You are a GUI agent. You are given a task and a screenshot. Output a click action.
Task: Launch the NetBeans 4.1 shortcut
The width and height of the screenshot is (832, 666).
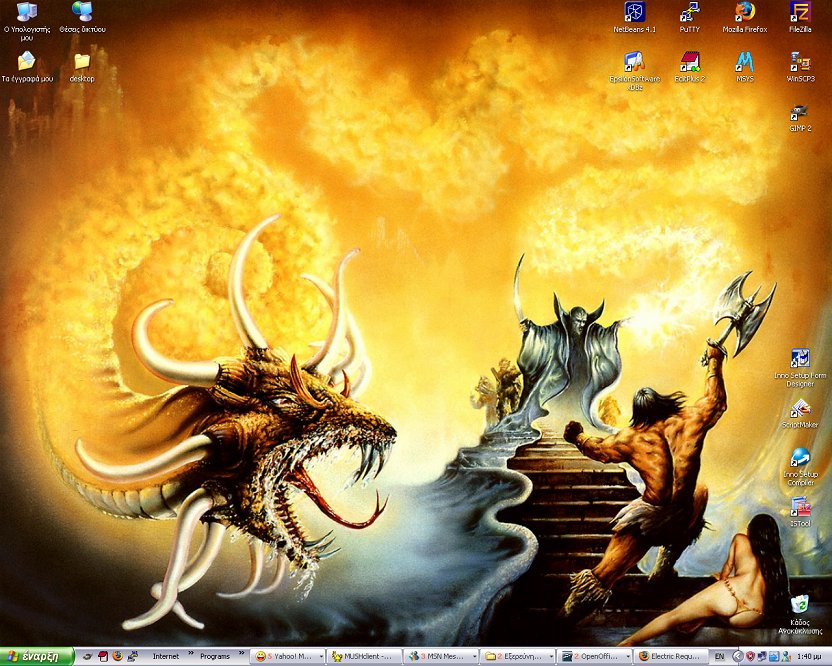[635, 18]
